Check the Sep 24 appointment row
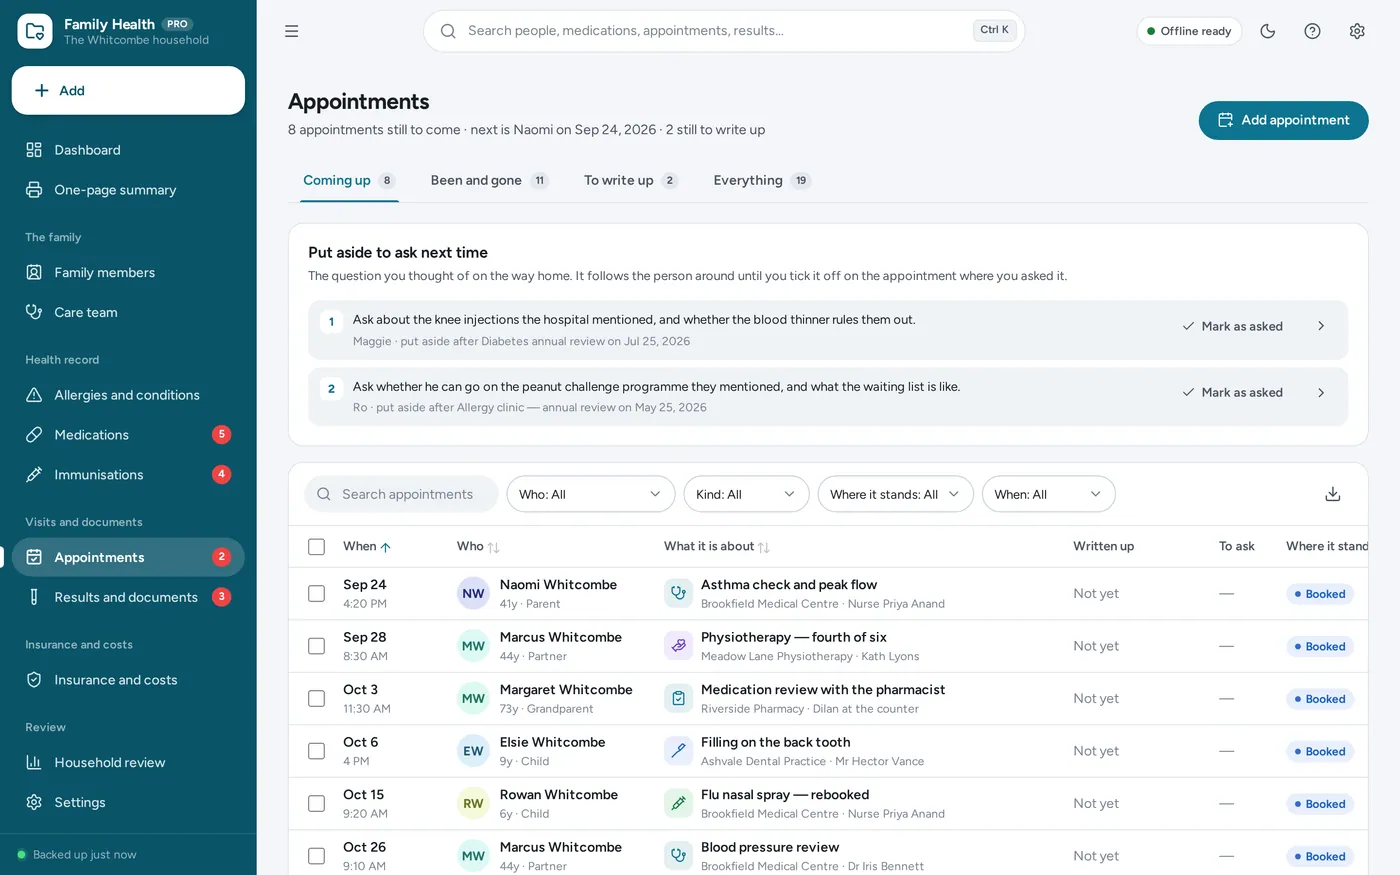Screen dimensions: 1400x875 coord(316,593)
